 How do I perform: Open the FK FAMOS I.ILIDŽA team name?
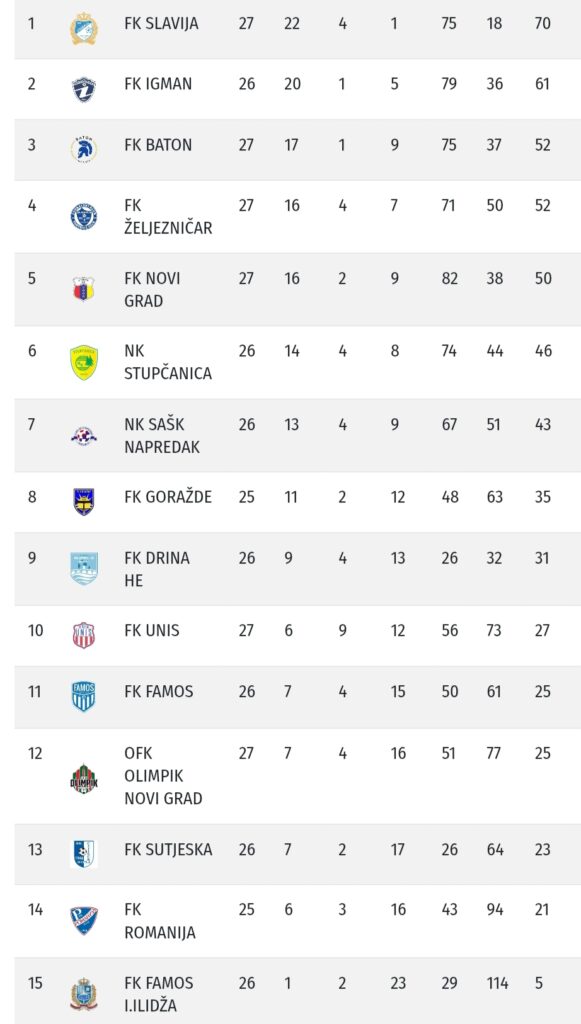click(159, 994)
